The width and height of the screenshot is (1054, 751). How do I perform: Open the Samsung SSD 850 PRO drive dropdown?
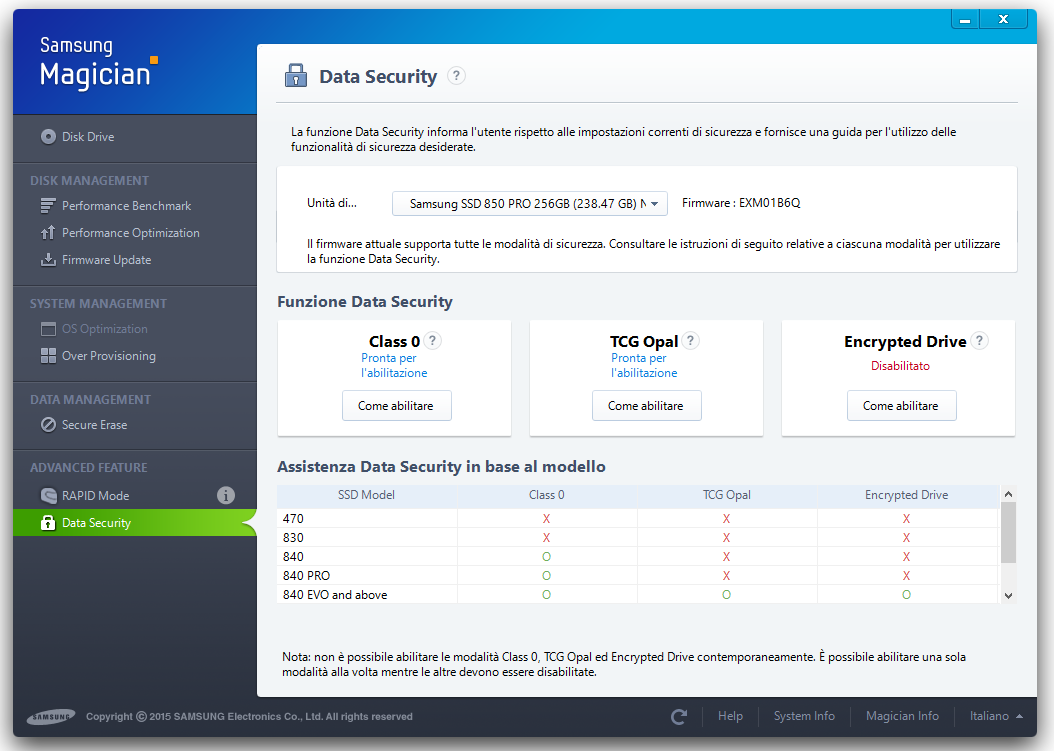click(530, 203)
